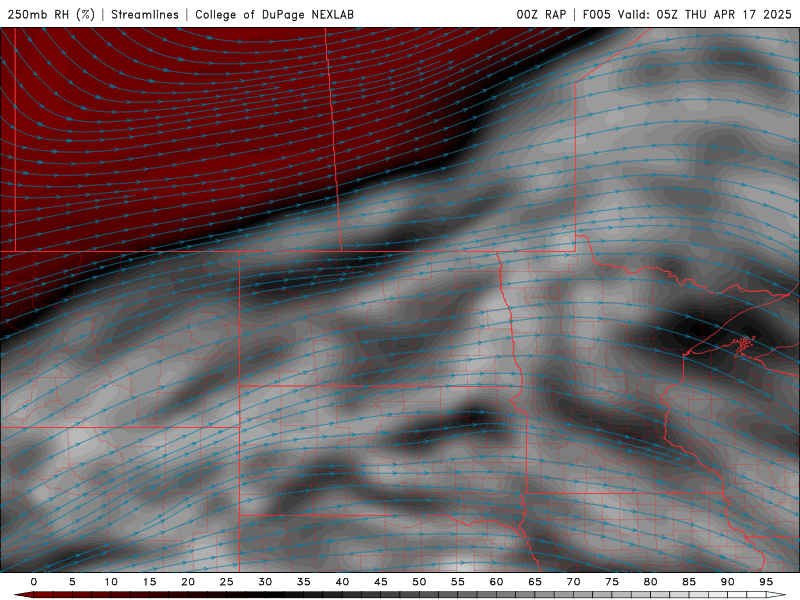The width and height of the screenshot is (800, 600).
Task: Click the colorbar label "0"
Action: tap(34, 582)
